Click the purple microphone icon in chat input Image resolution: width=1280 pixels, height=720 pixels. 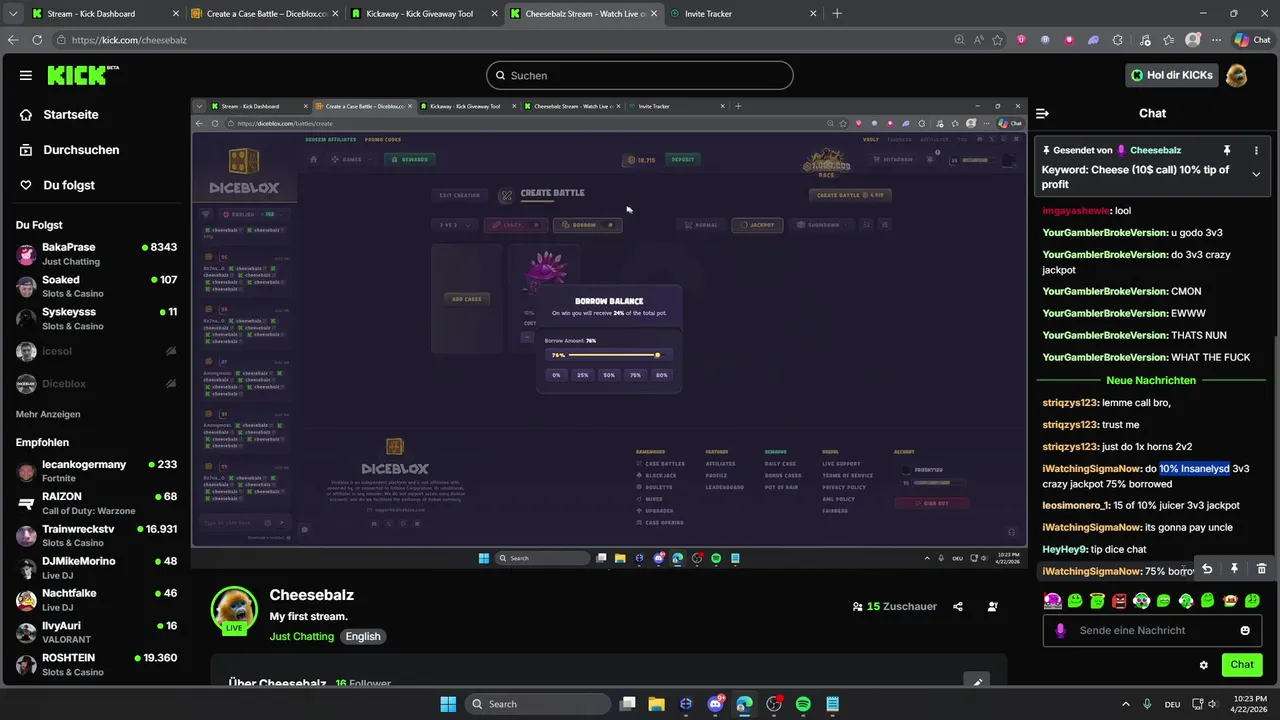1061,631
